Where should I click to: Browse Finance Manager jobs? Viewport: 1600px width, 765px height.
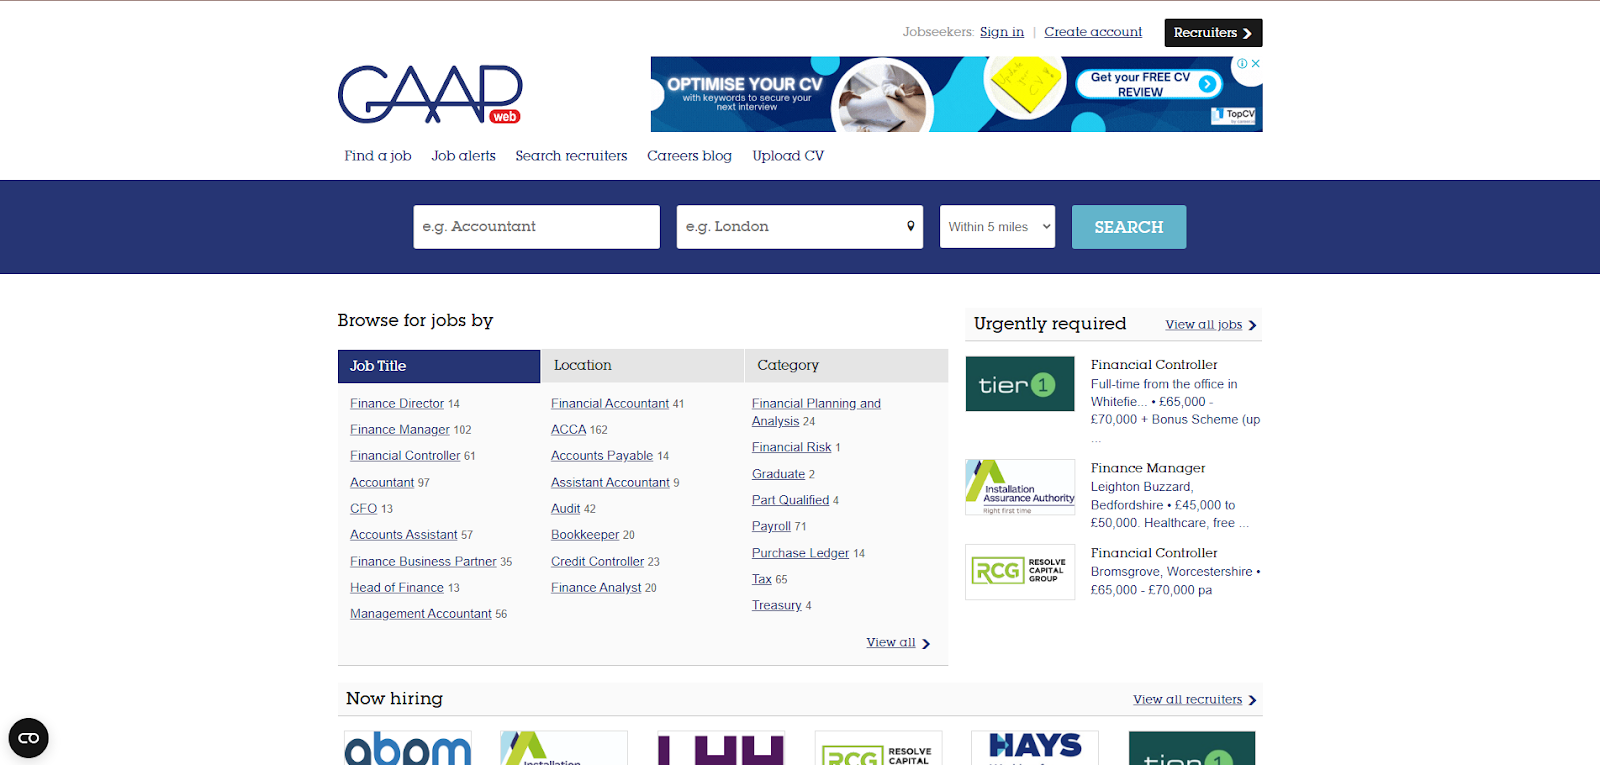(x=400, y=430)
